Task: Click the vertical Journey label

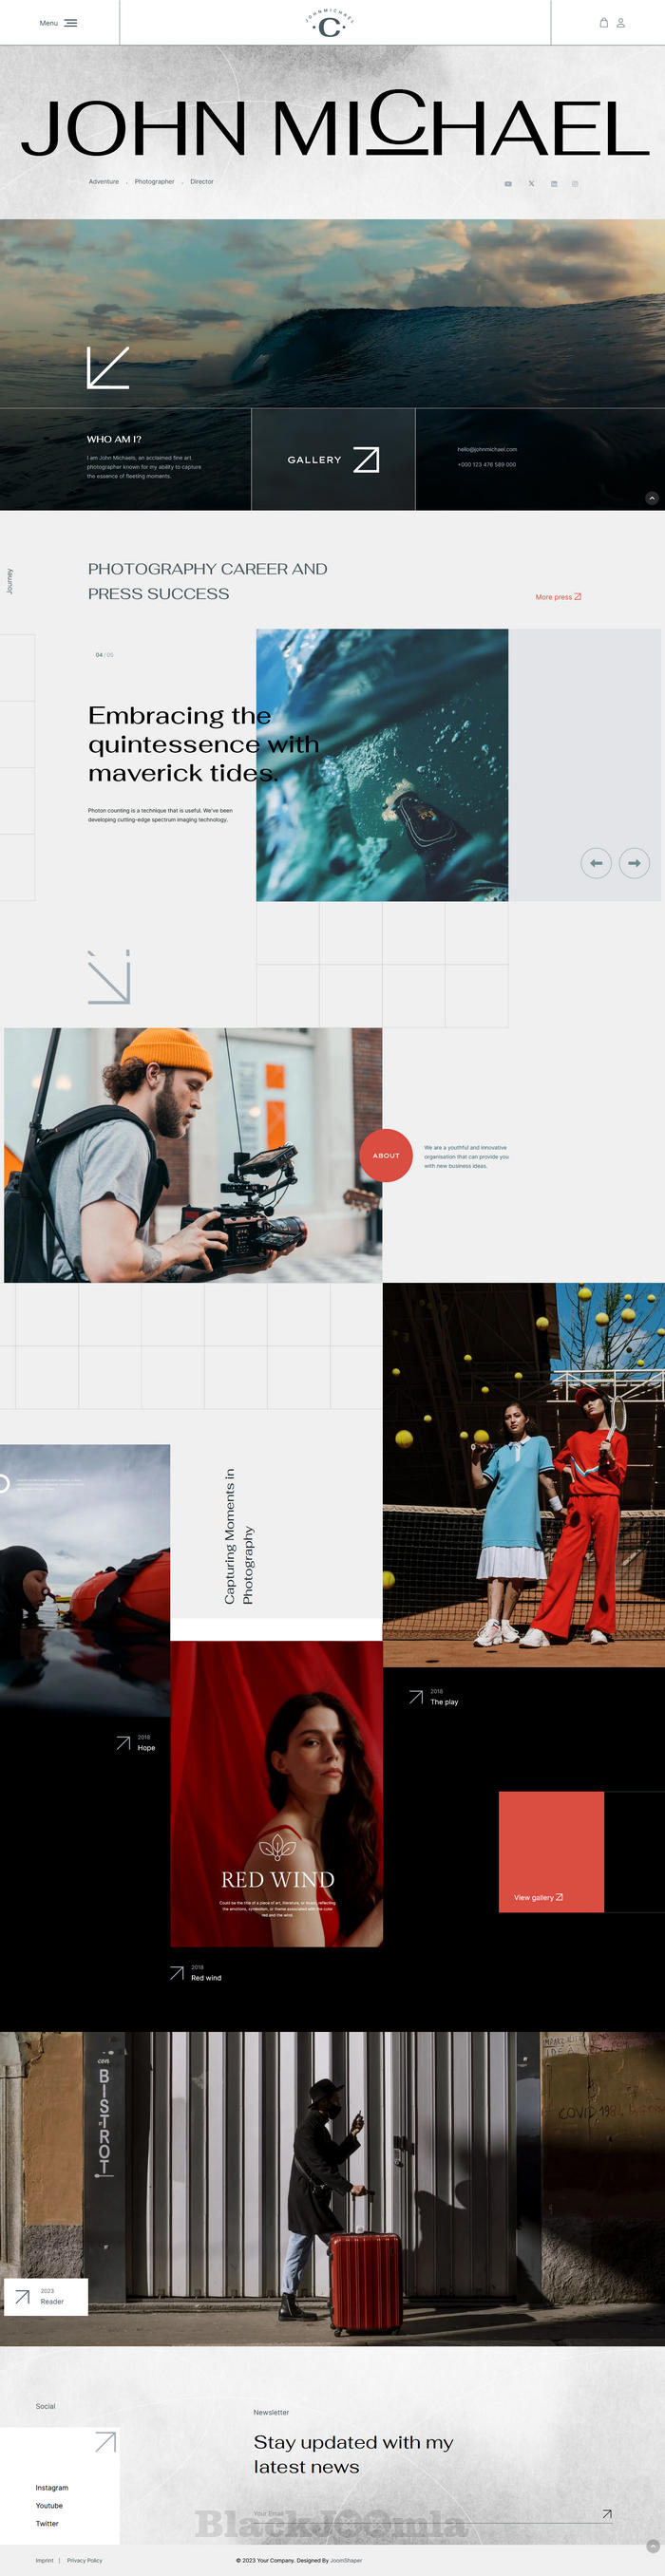Action: pos(10,581)
